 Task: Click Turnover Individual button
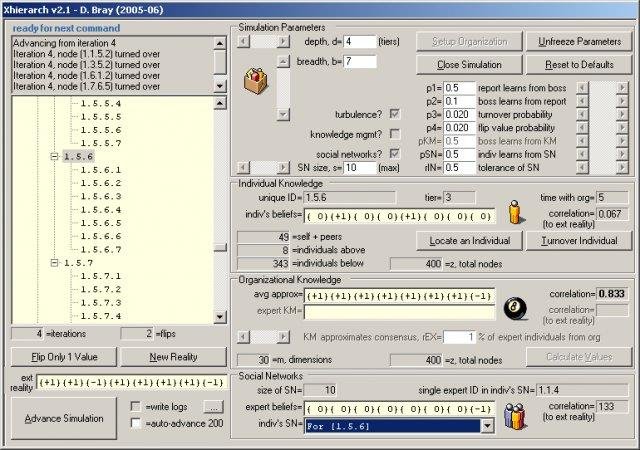pyautogui.click(x=579, y=241)
